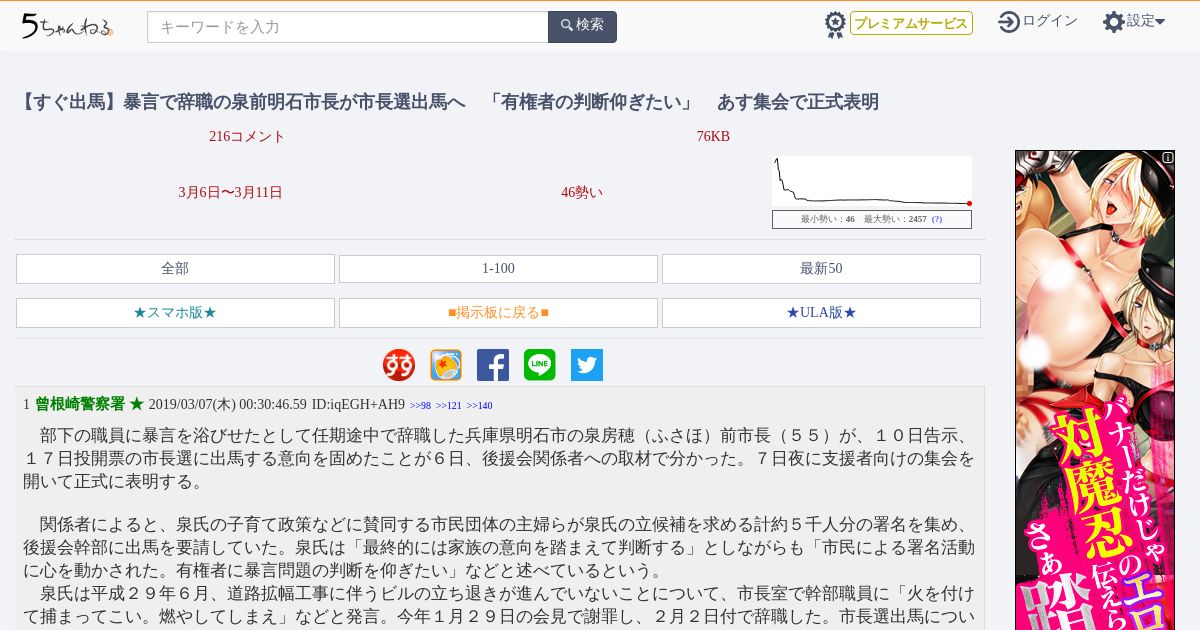Share thread on LINE

pyautogui.click(x=540, y=365)
